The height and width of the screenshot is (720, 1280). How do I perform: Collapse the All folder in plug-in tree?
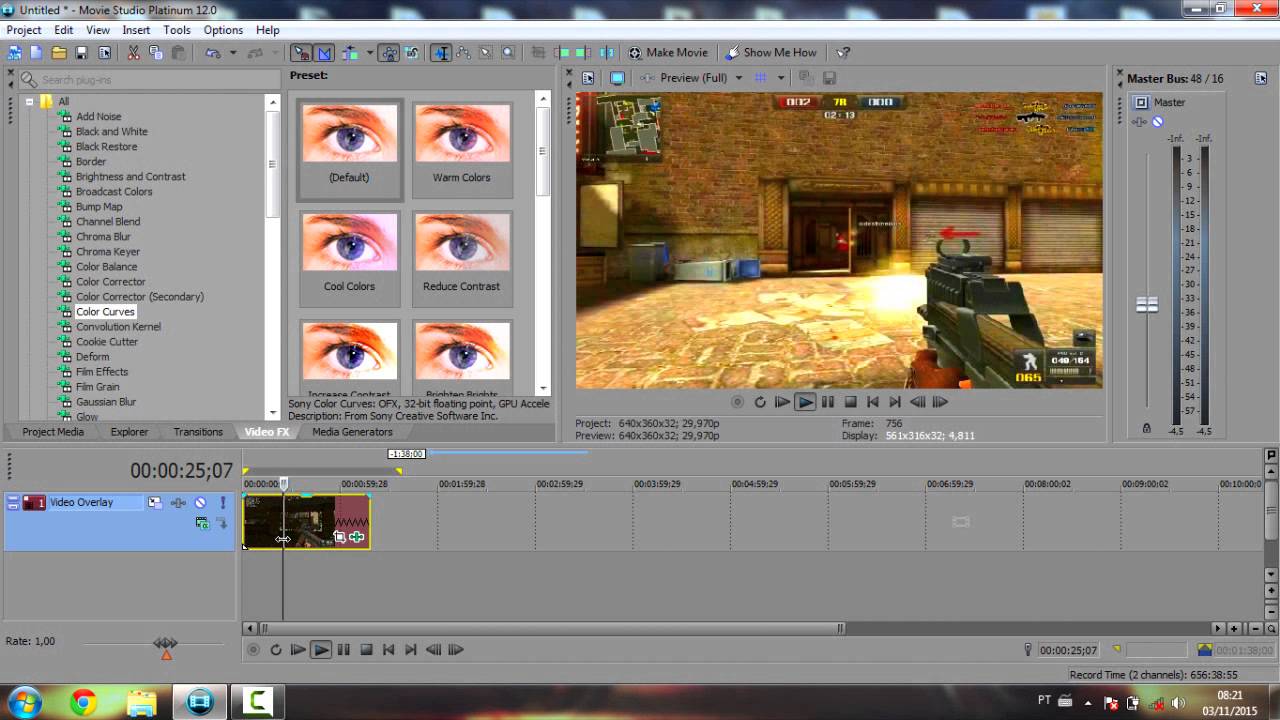pyautogui.click(x=30, y=101)
